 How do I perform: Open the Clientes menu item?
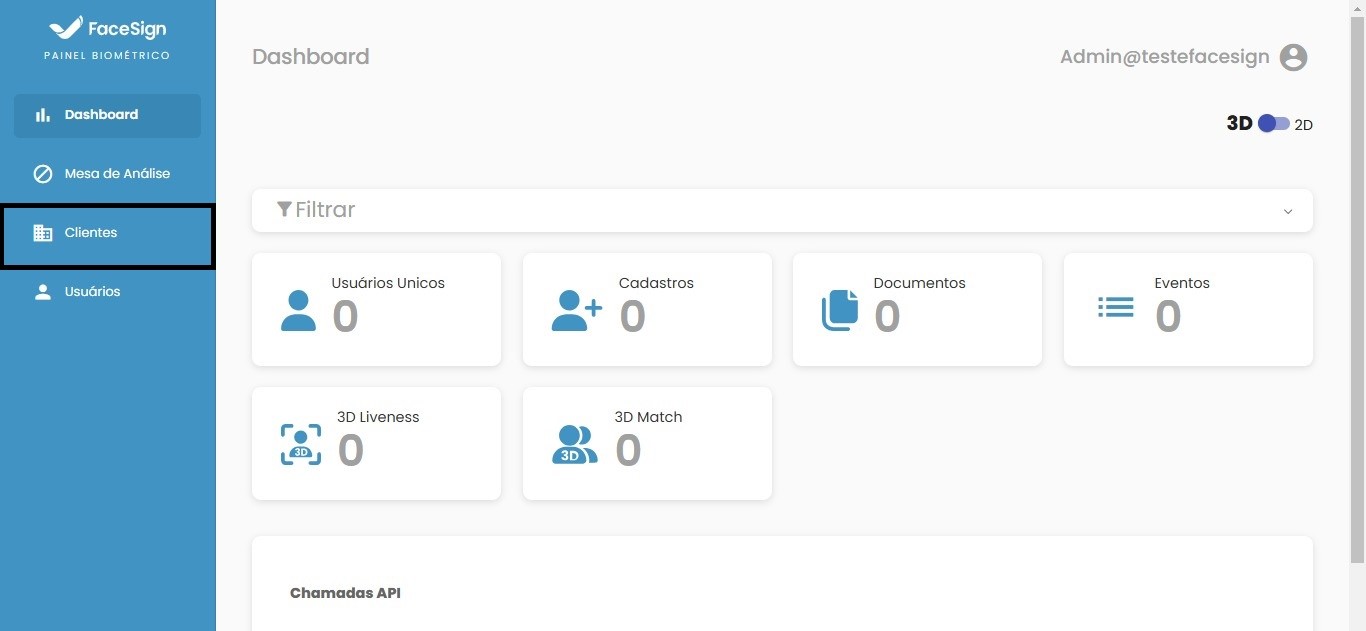[x=91, y=233]
